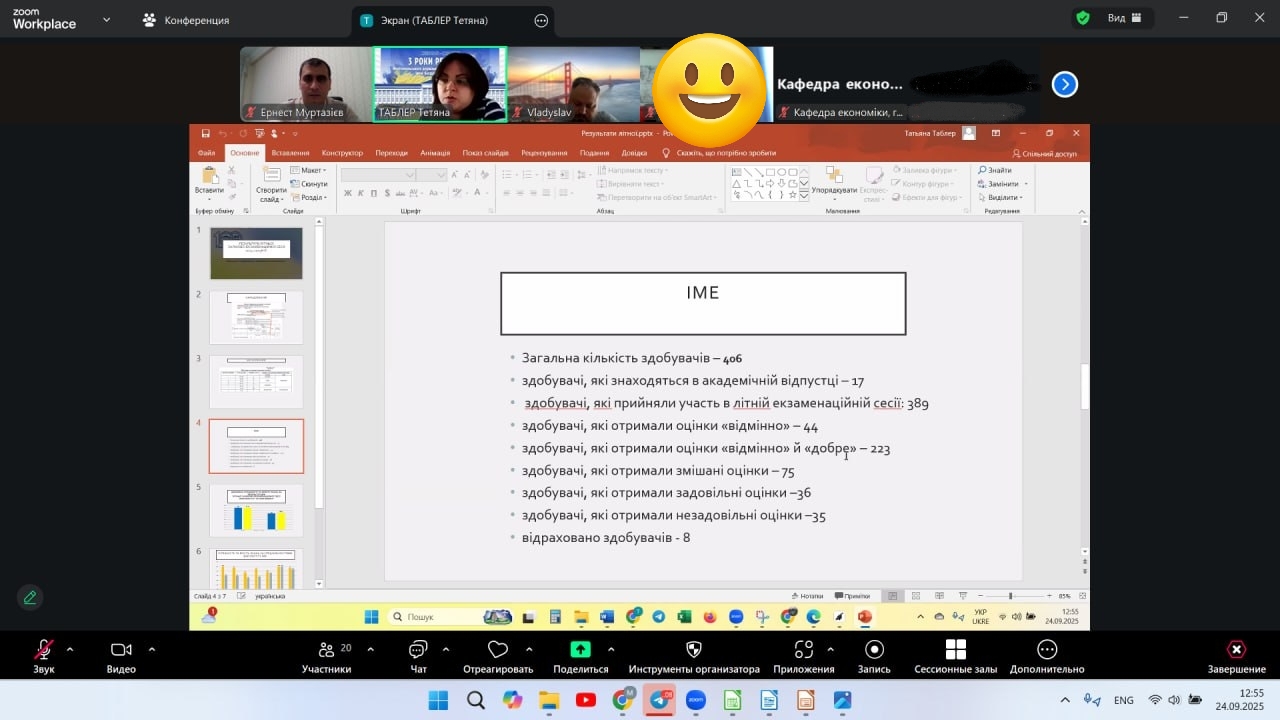Unmute the microphone with Звук button
Screen dimensions: 1280x720
44,652
